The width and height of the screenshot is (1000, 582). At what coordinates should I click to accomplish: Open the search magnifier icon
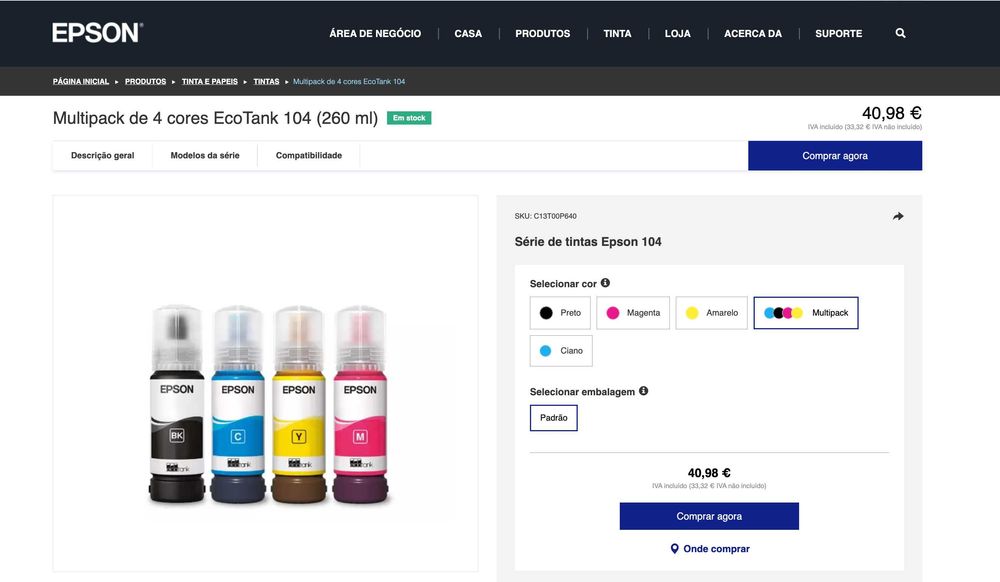(x=900, y=33)
